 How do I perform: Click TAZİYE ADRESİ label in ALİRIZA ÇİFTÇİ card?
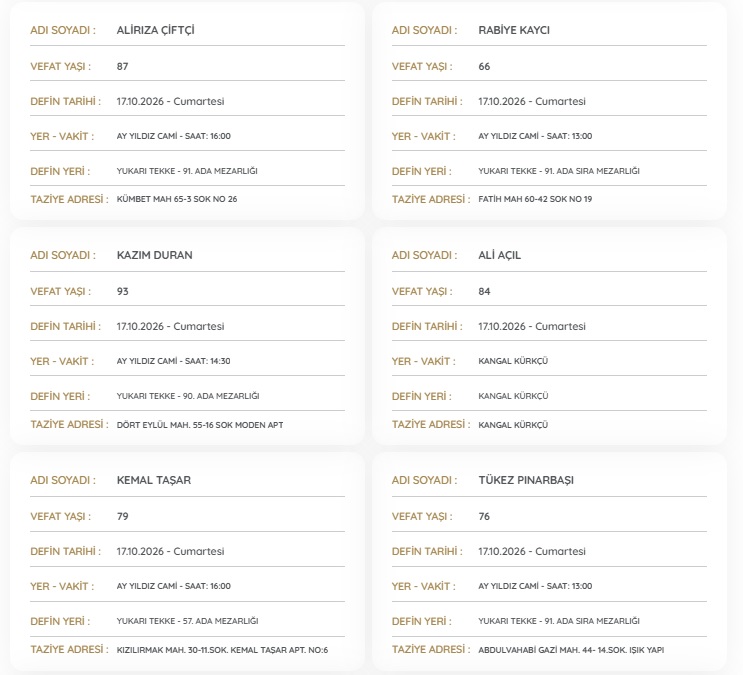click(70, 200)
